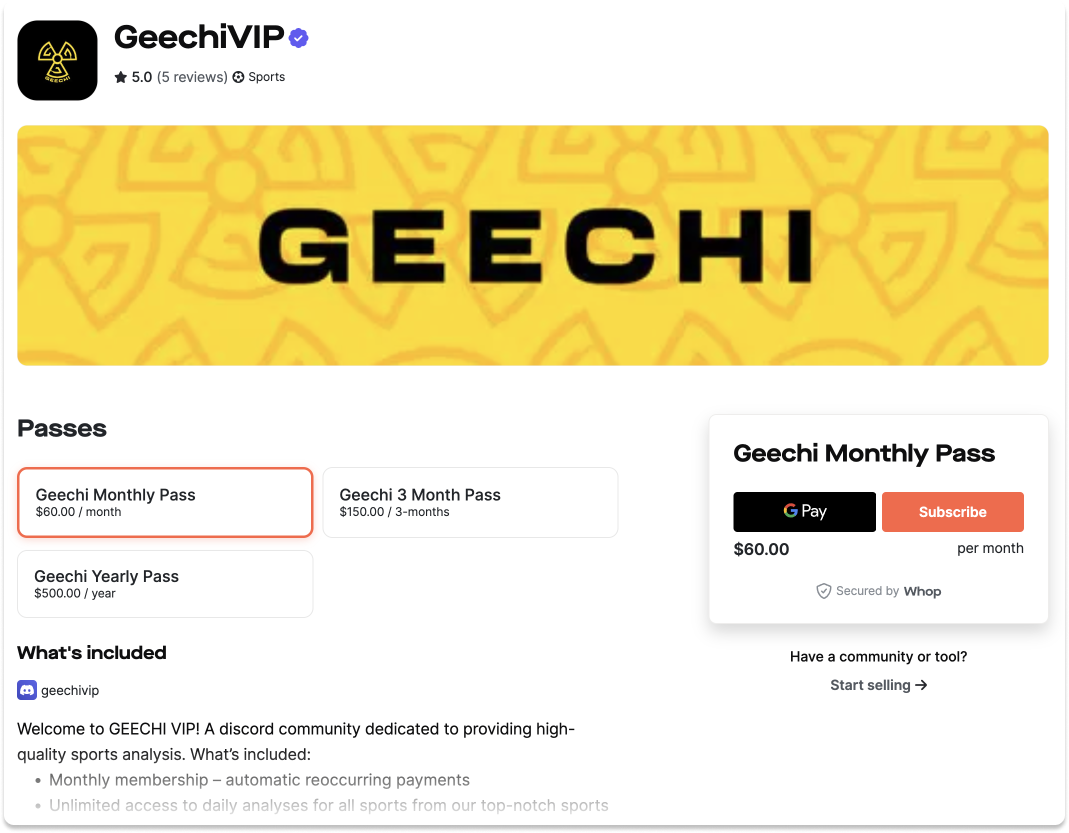Click the yellow GEECHI banner image
The width and height of the screenshot is (1069, 833).
531,245
